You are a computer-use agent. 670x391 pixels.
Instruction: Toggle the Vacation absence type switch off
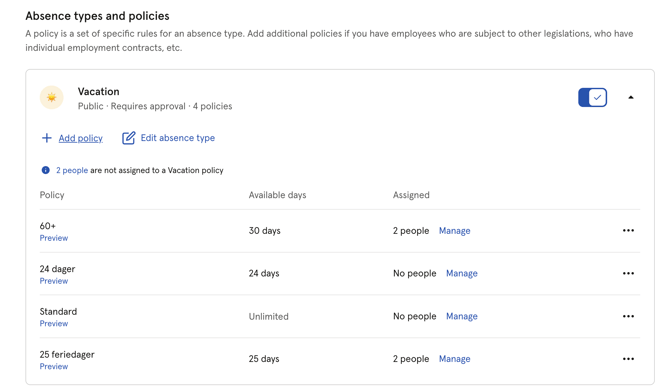coord(592,97)
